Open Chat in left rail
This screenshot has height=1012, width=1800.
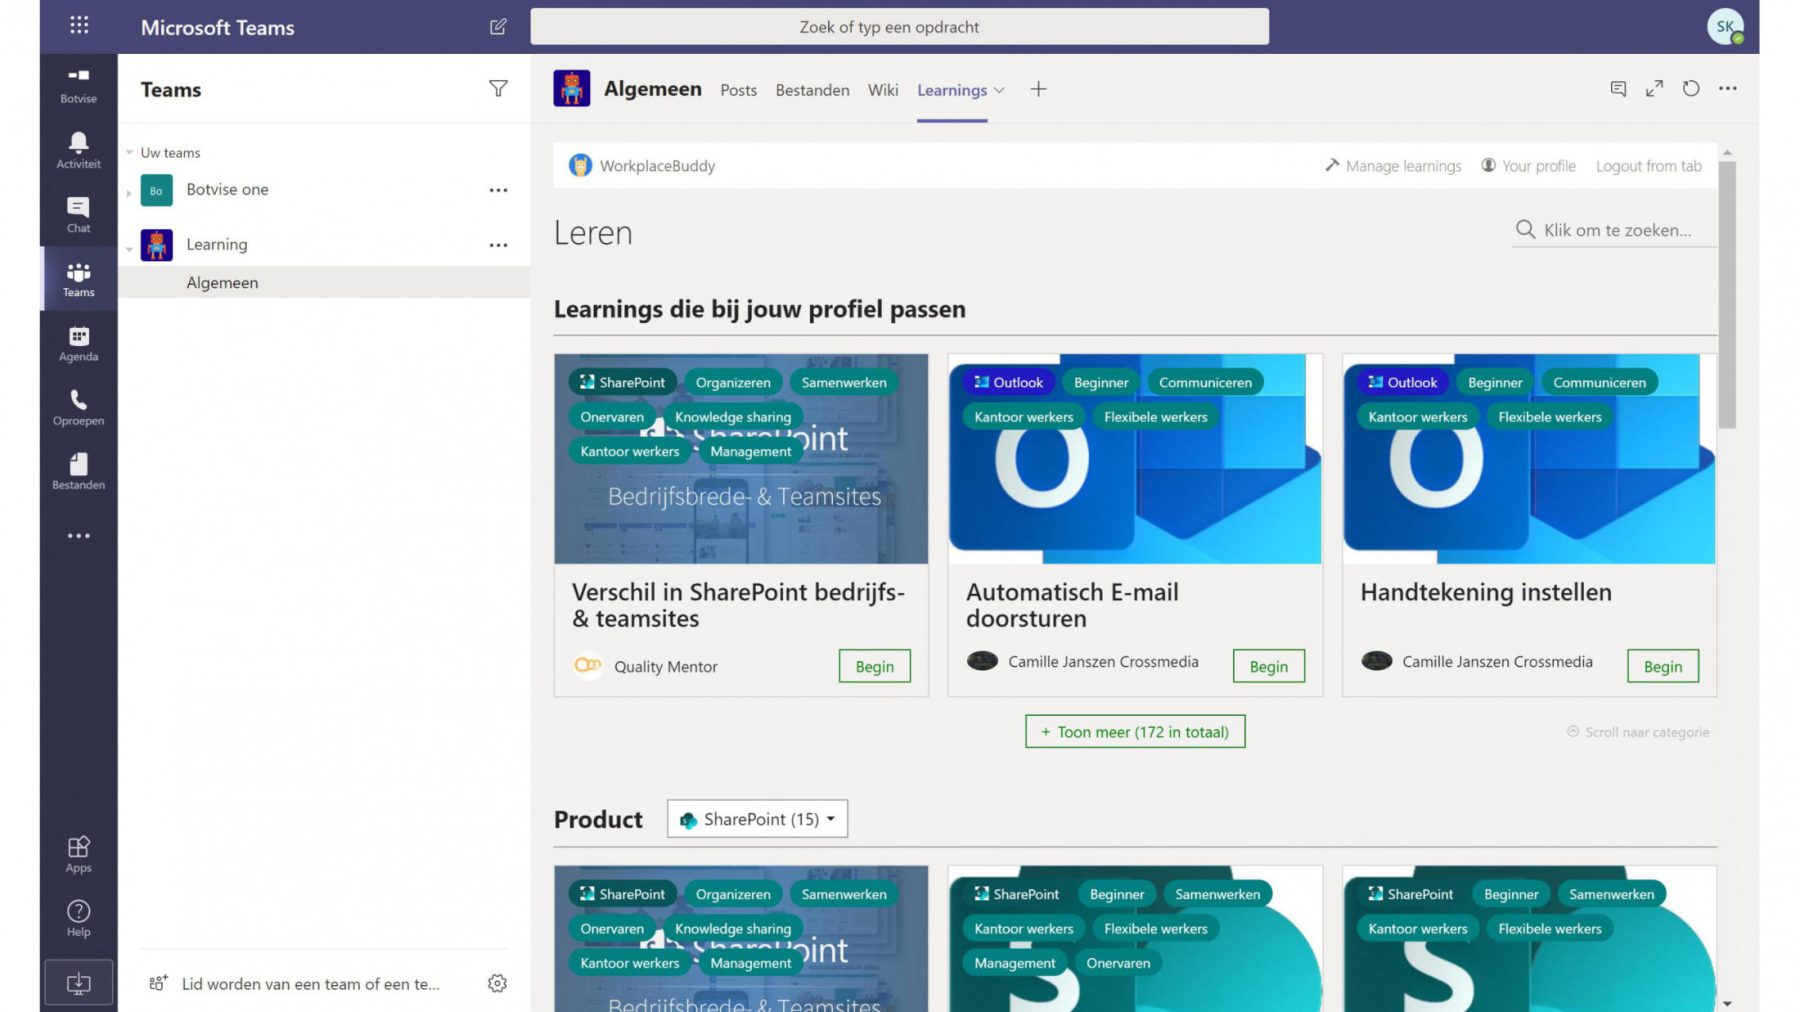coord(78,214)
